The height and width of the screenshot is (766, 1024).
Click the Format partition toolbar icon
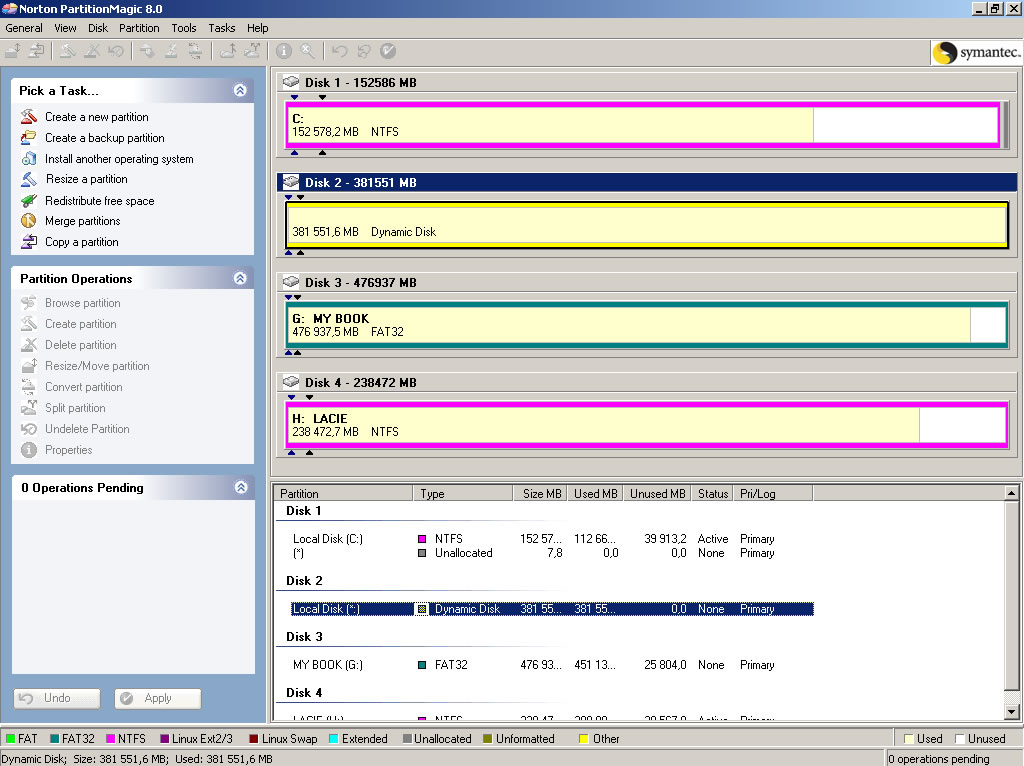(171, 50)
